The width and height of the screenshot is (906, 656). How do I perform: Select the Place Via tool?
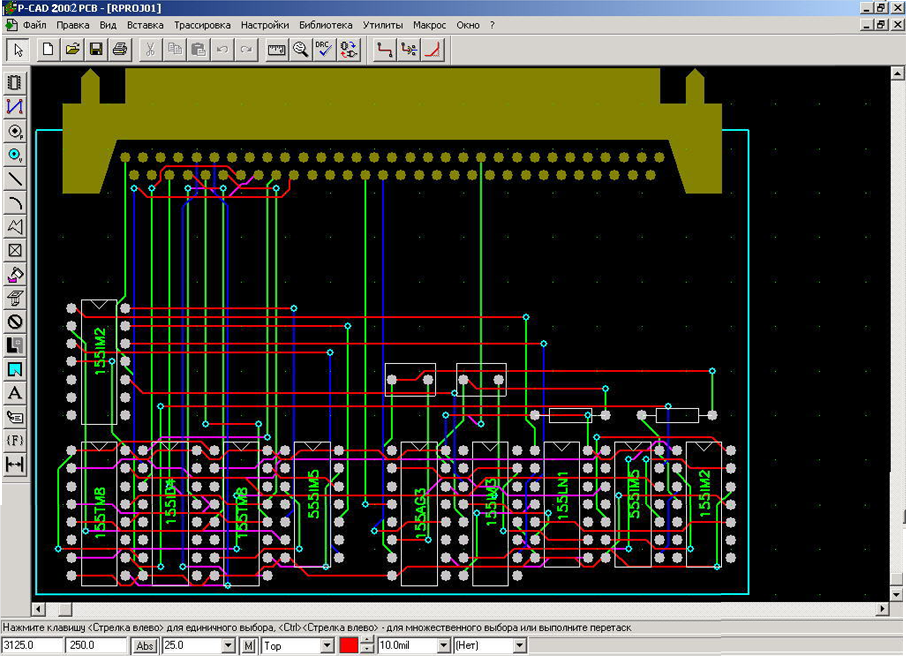[x=15, y=155]
